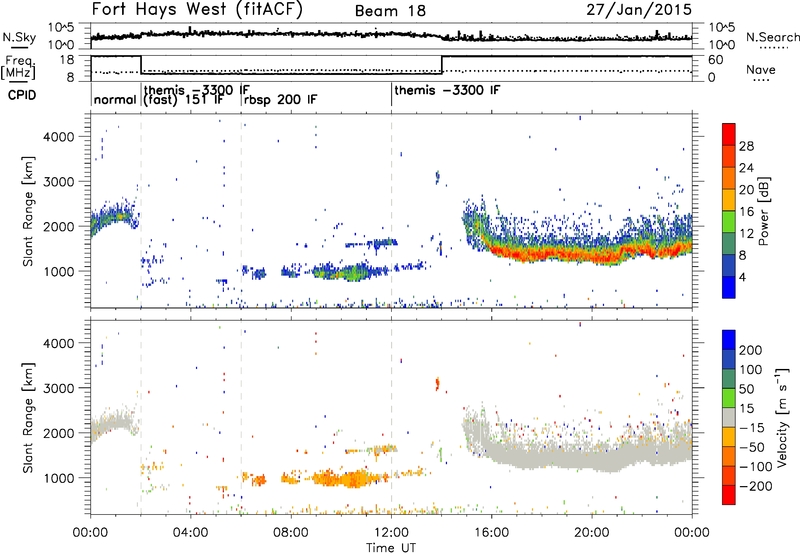Click the red swatch atop the power colorbar

tap(729, 134)
